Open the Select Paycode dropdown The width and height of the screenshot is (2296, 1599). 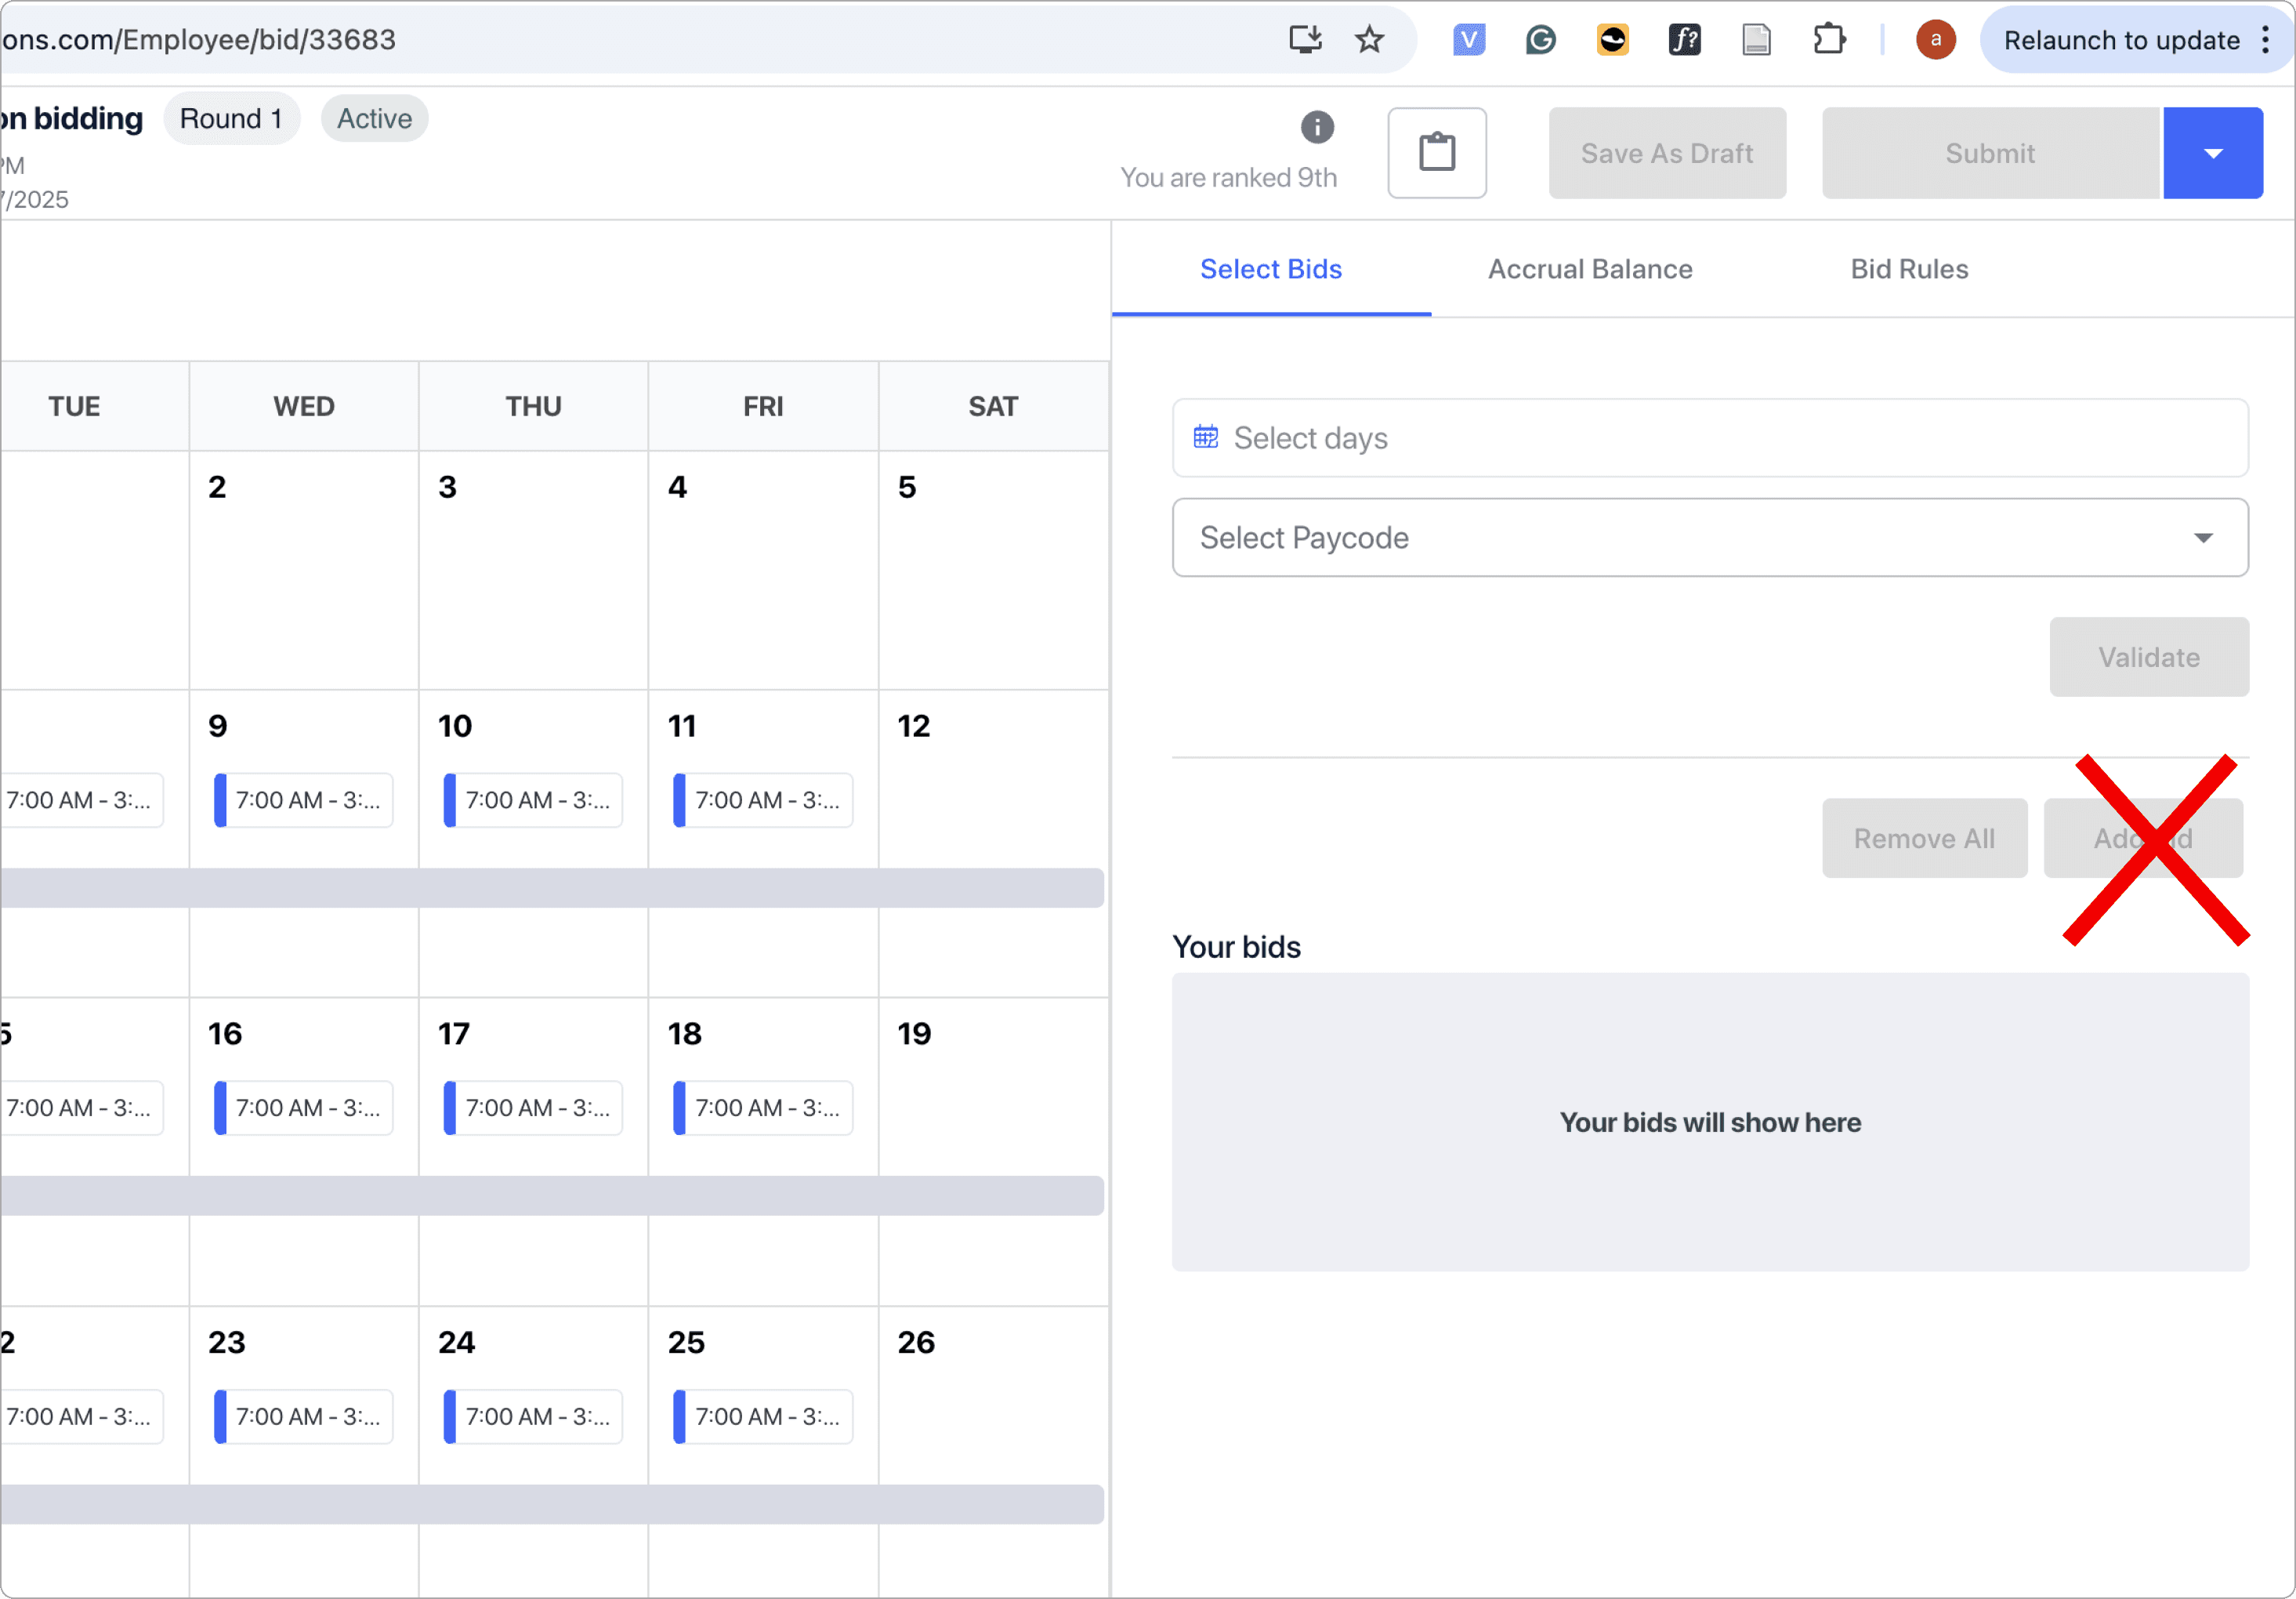pos(1709,538)
